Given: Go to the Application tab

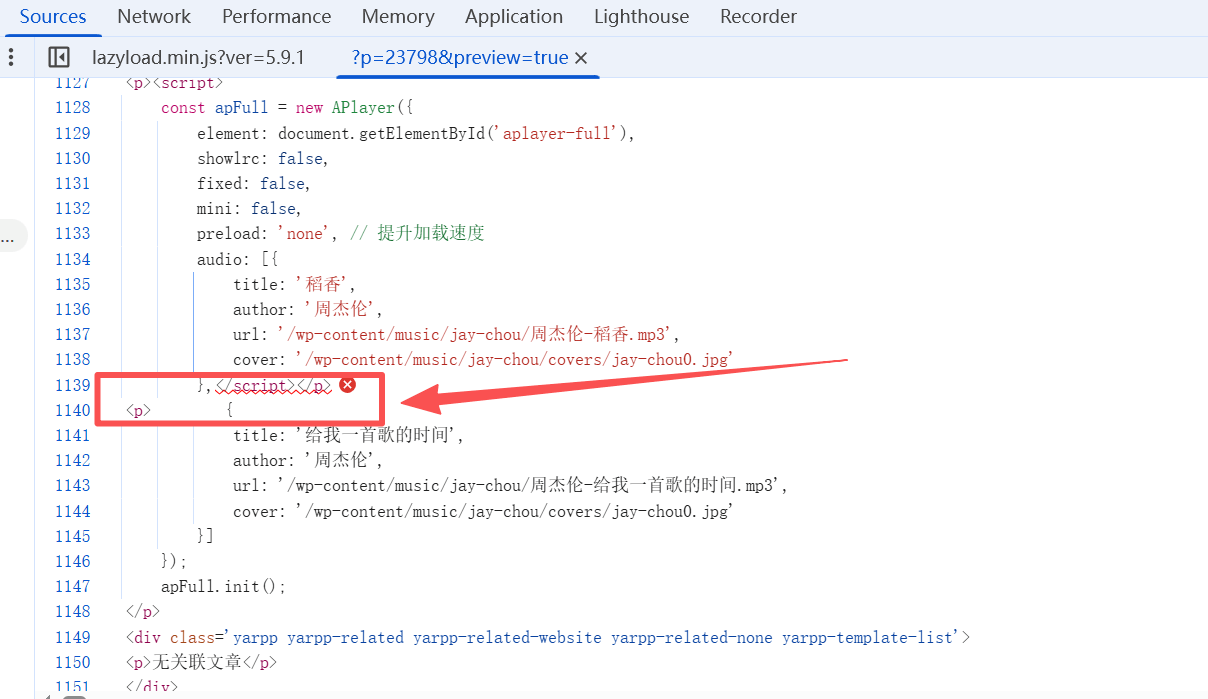Looking at the screenshot, I should click(514, 16).
